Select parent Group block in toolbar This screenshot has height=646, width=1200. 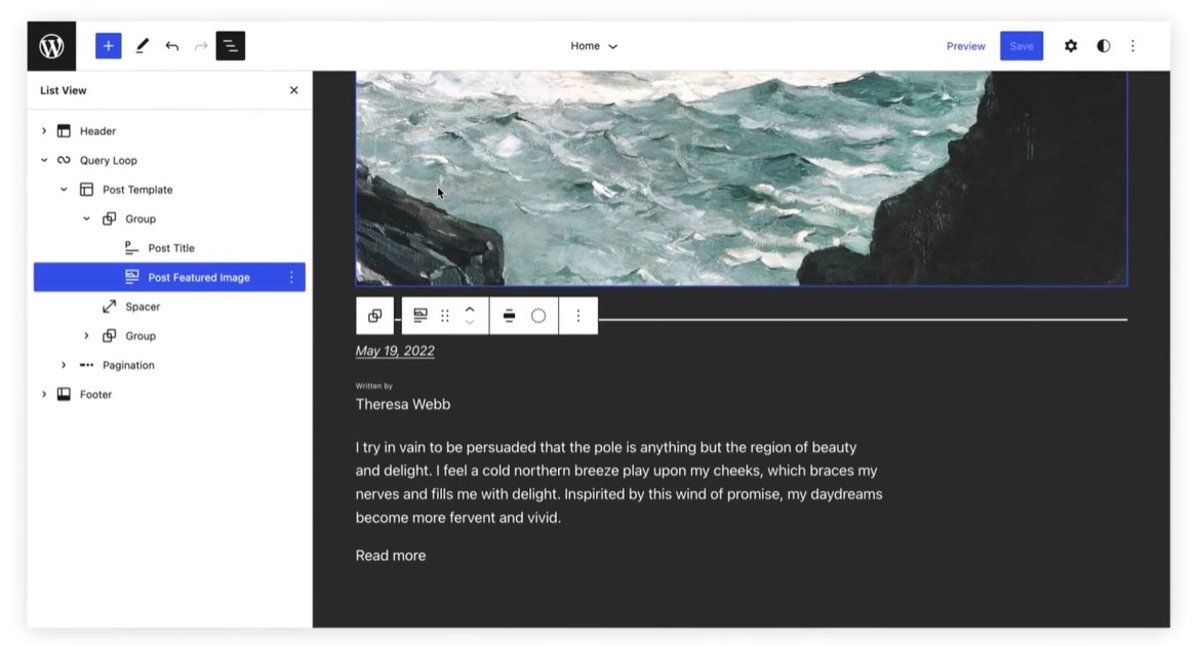pyautogui.click(x=374, y=316)
